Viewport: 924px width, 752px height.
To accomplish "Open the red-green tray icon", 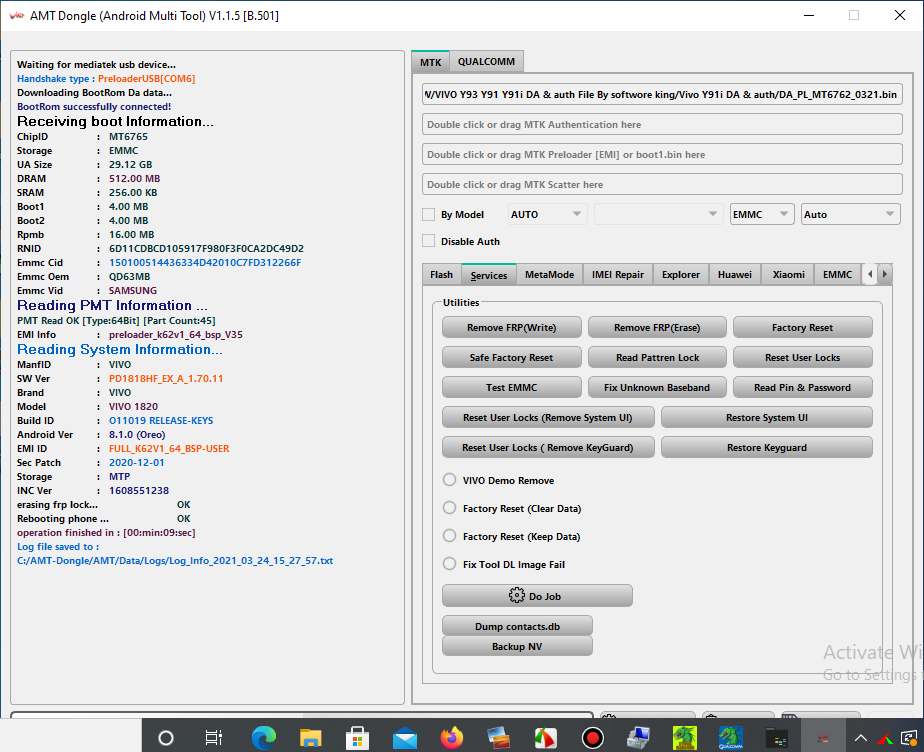I will (886, 738).
